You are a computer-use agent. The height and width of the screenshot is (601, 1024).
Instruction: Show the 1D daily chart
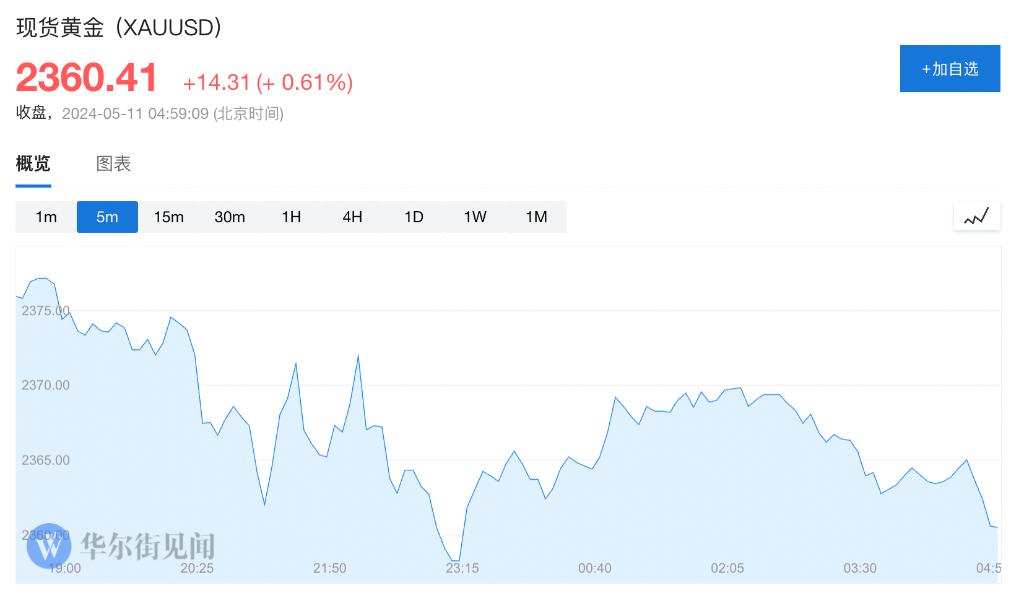pyautogui.click(x=413, y=217)
